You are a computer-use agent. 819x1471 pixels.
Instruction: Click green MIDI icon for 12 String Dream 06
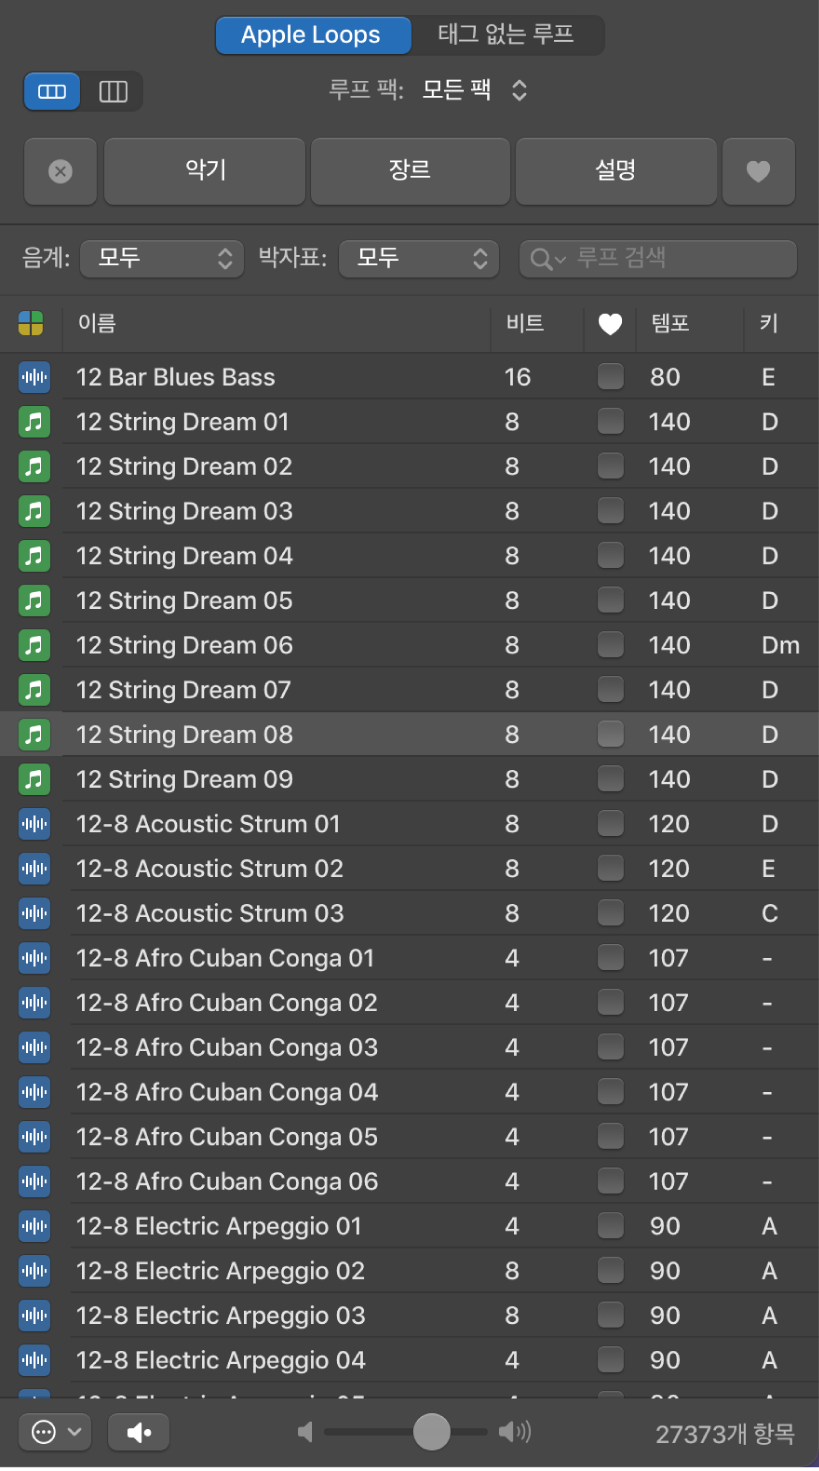pyautogui.click(x=35, y=645)
